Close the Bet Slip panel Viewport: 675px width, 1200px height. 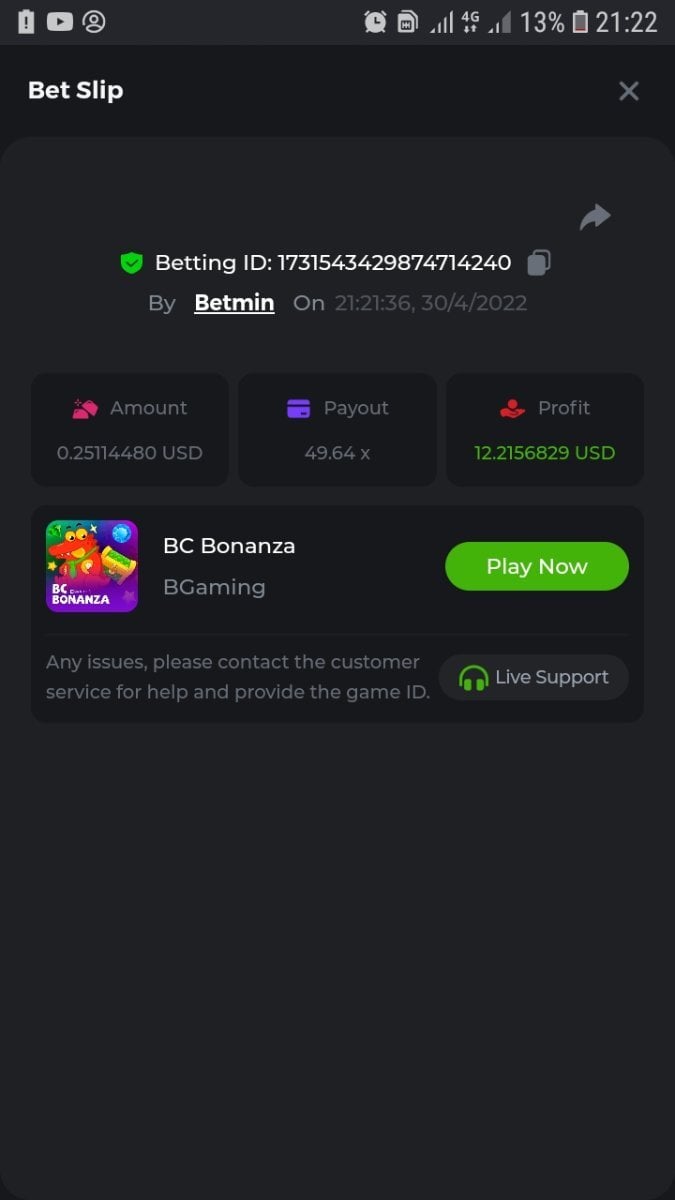click(x=629, y=91)
